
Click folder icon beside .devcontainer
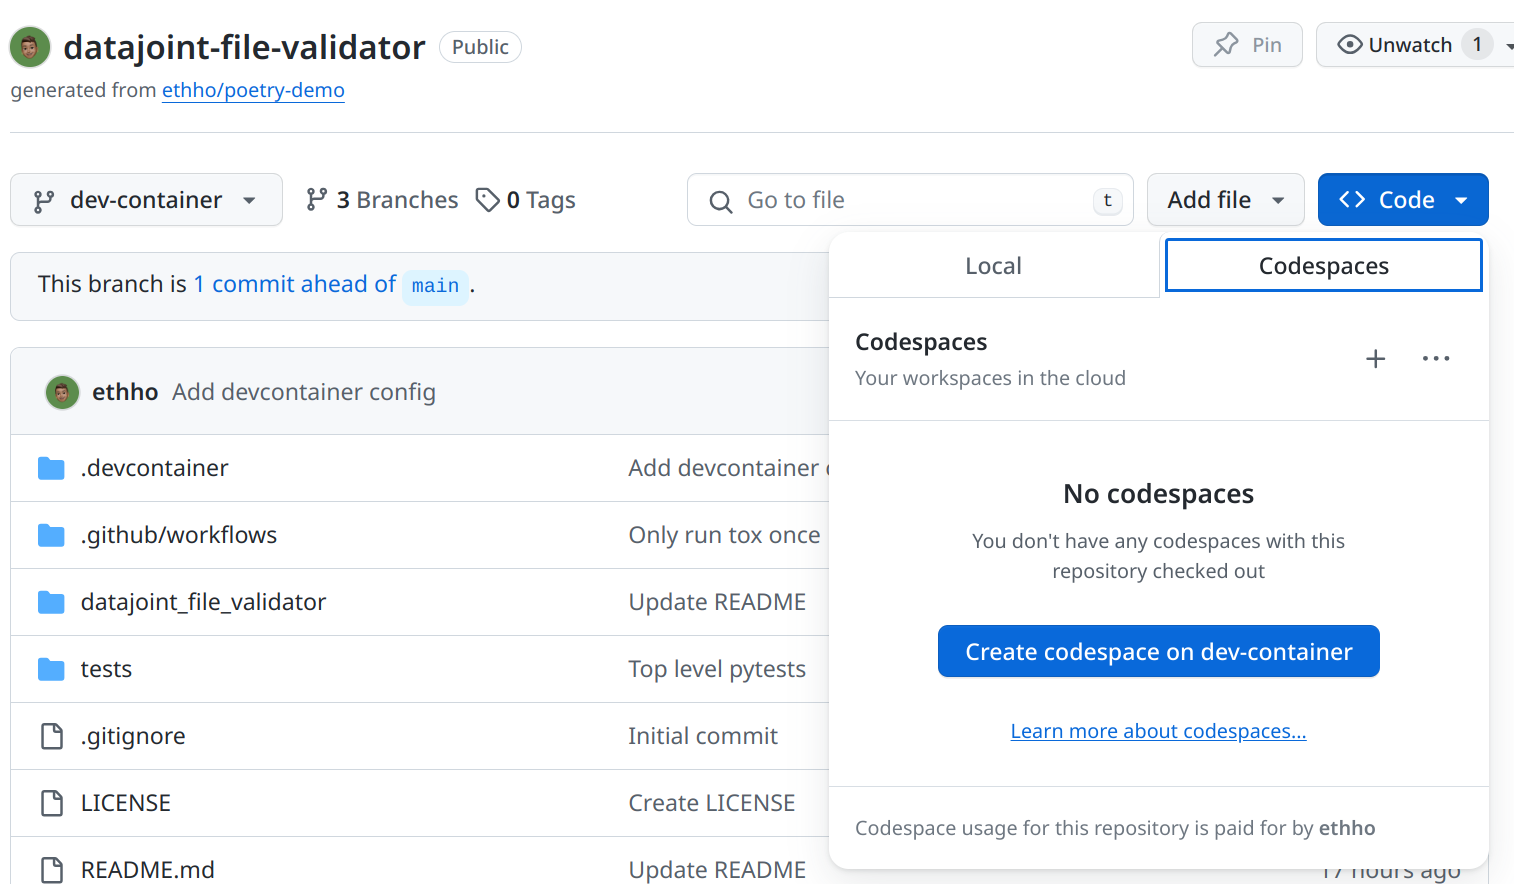point(51,468)
